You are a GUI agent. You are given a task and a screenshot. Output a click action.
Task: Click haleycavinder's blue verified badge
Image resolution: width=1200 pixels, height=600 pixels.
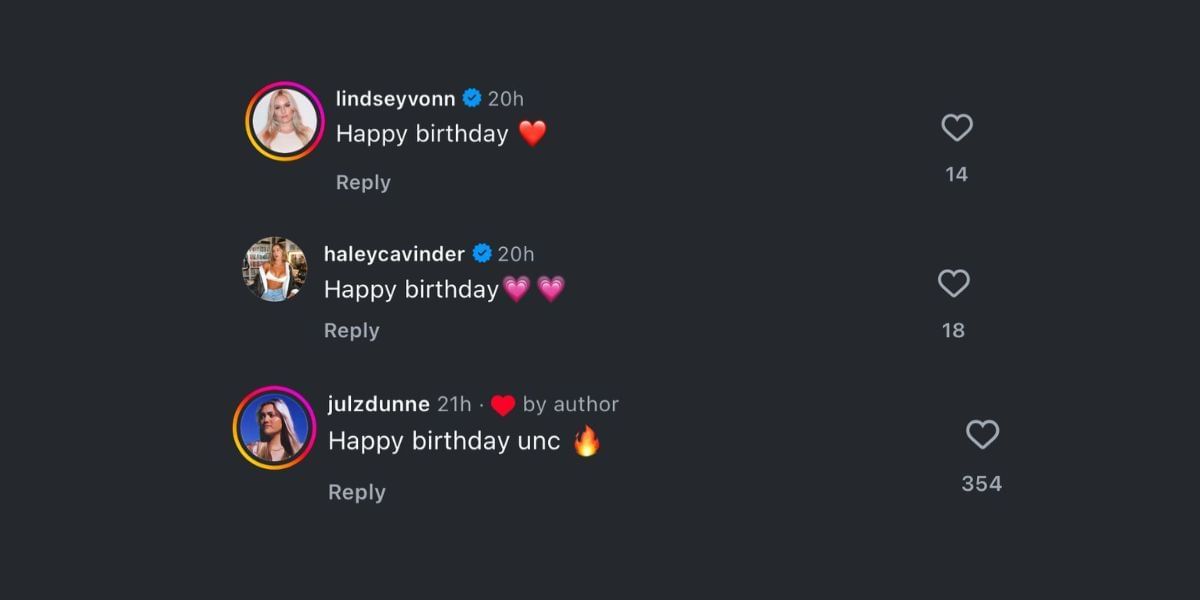tap(482, 254)
